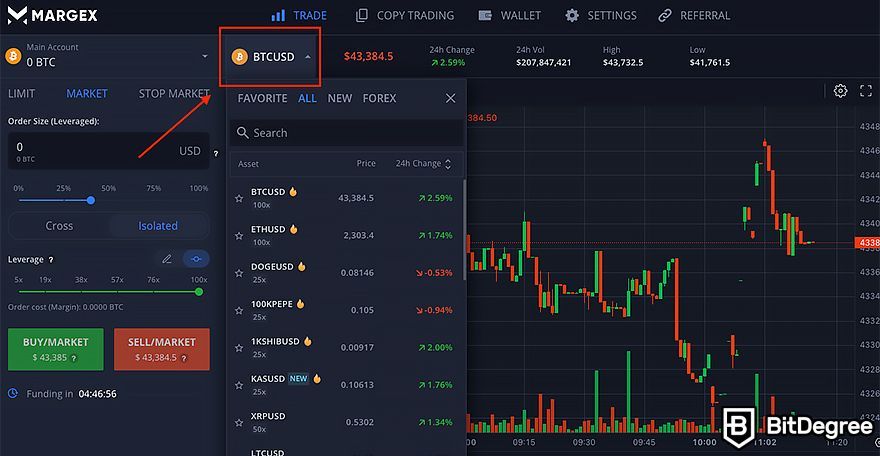Select Isolated margin mode

tap(158, 225)
